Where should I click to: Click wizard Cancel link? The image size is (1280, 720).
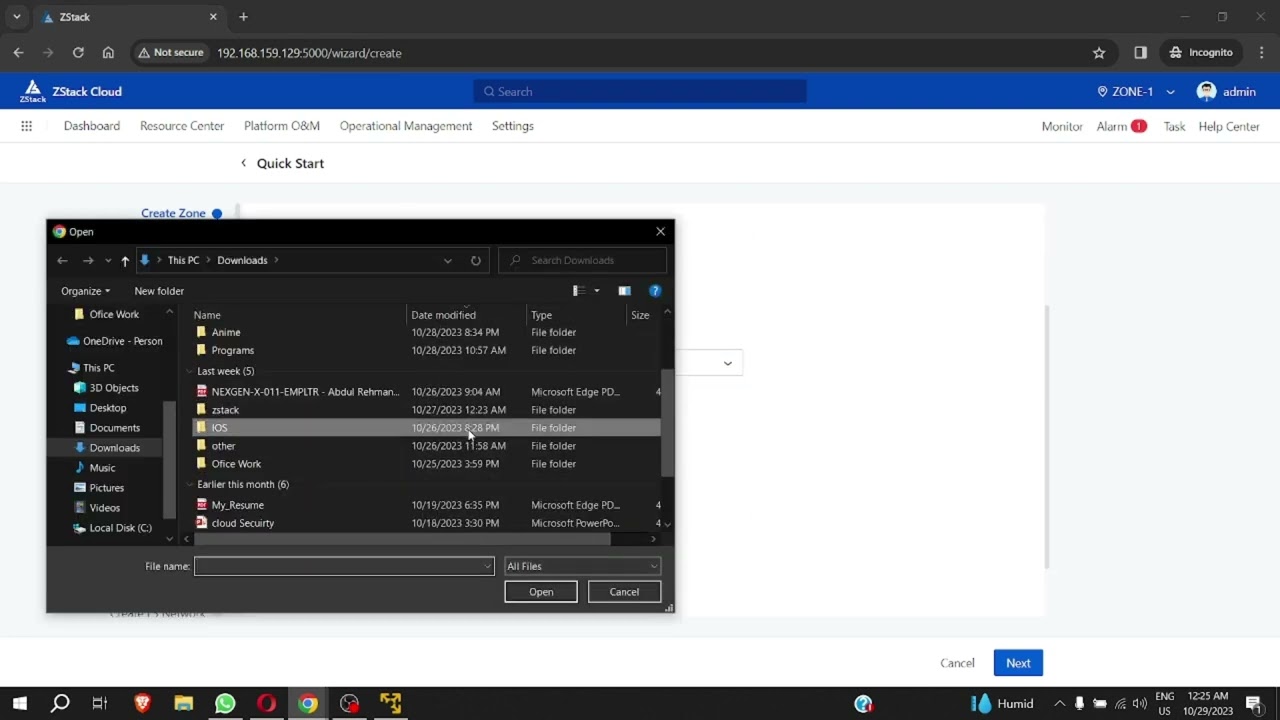click(957, 663)
